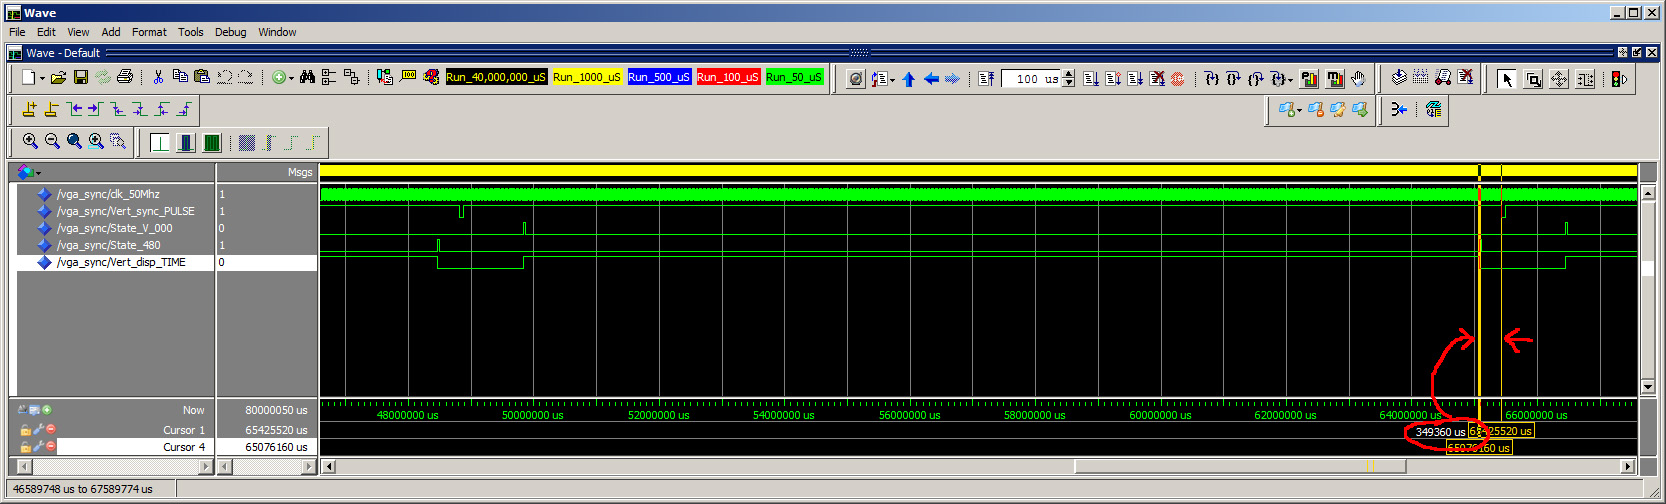This screenshot has width=1666, height=504.
Task: Delete Cursor 1 with its red minus icon
Action: tap(51, 430)
